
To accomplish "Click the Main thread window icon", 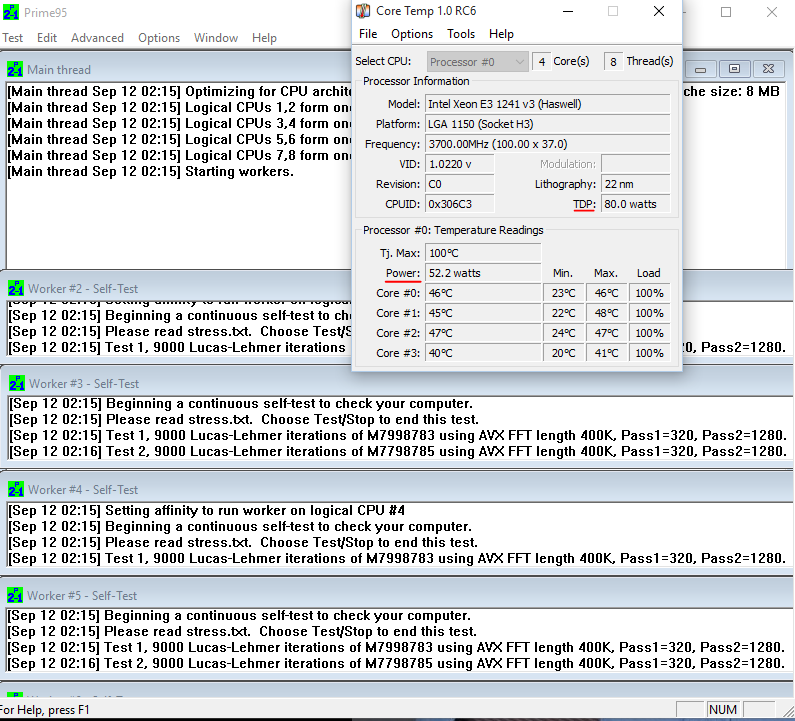I will click(15, 69).
